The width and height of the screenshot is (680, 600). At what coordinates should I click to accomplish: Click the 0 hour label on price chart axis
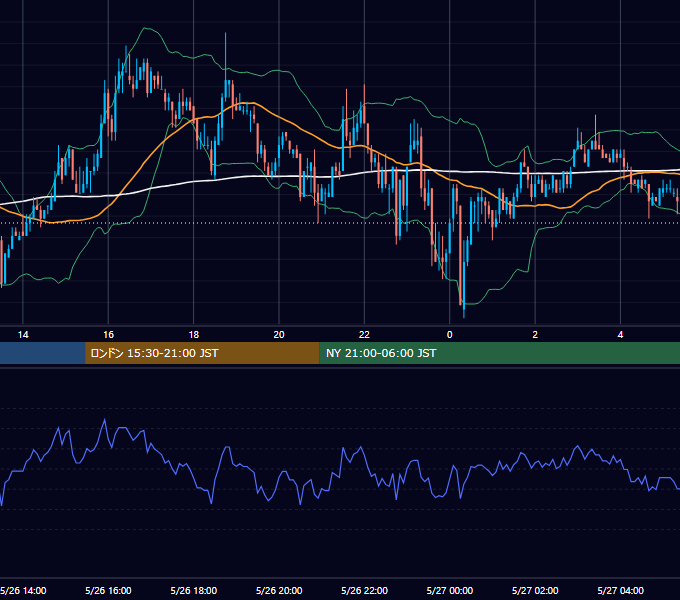tap(450, 335)
